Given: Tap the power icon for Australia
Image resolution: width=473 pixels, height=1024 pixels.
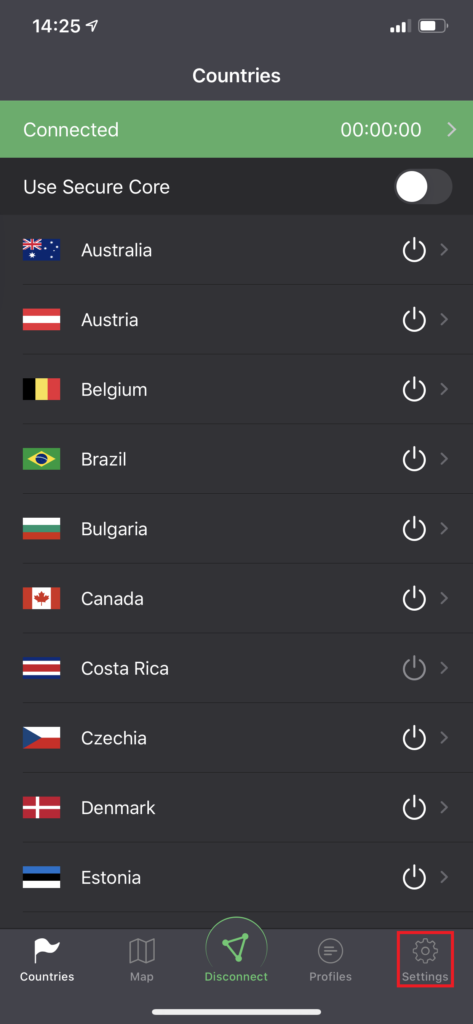Looking at the screenshot, I should (414, 250).
